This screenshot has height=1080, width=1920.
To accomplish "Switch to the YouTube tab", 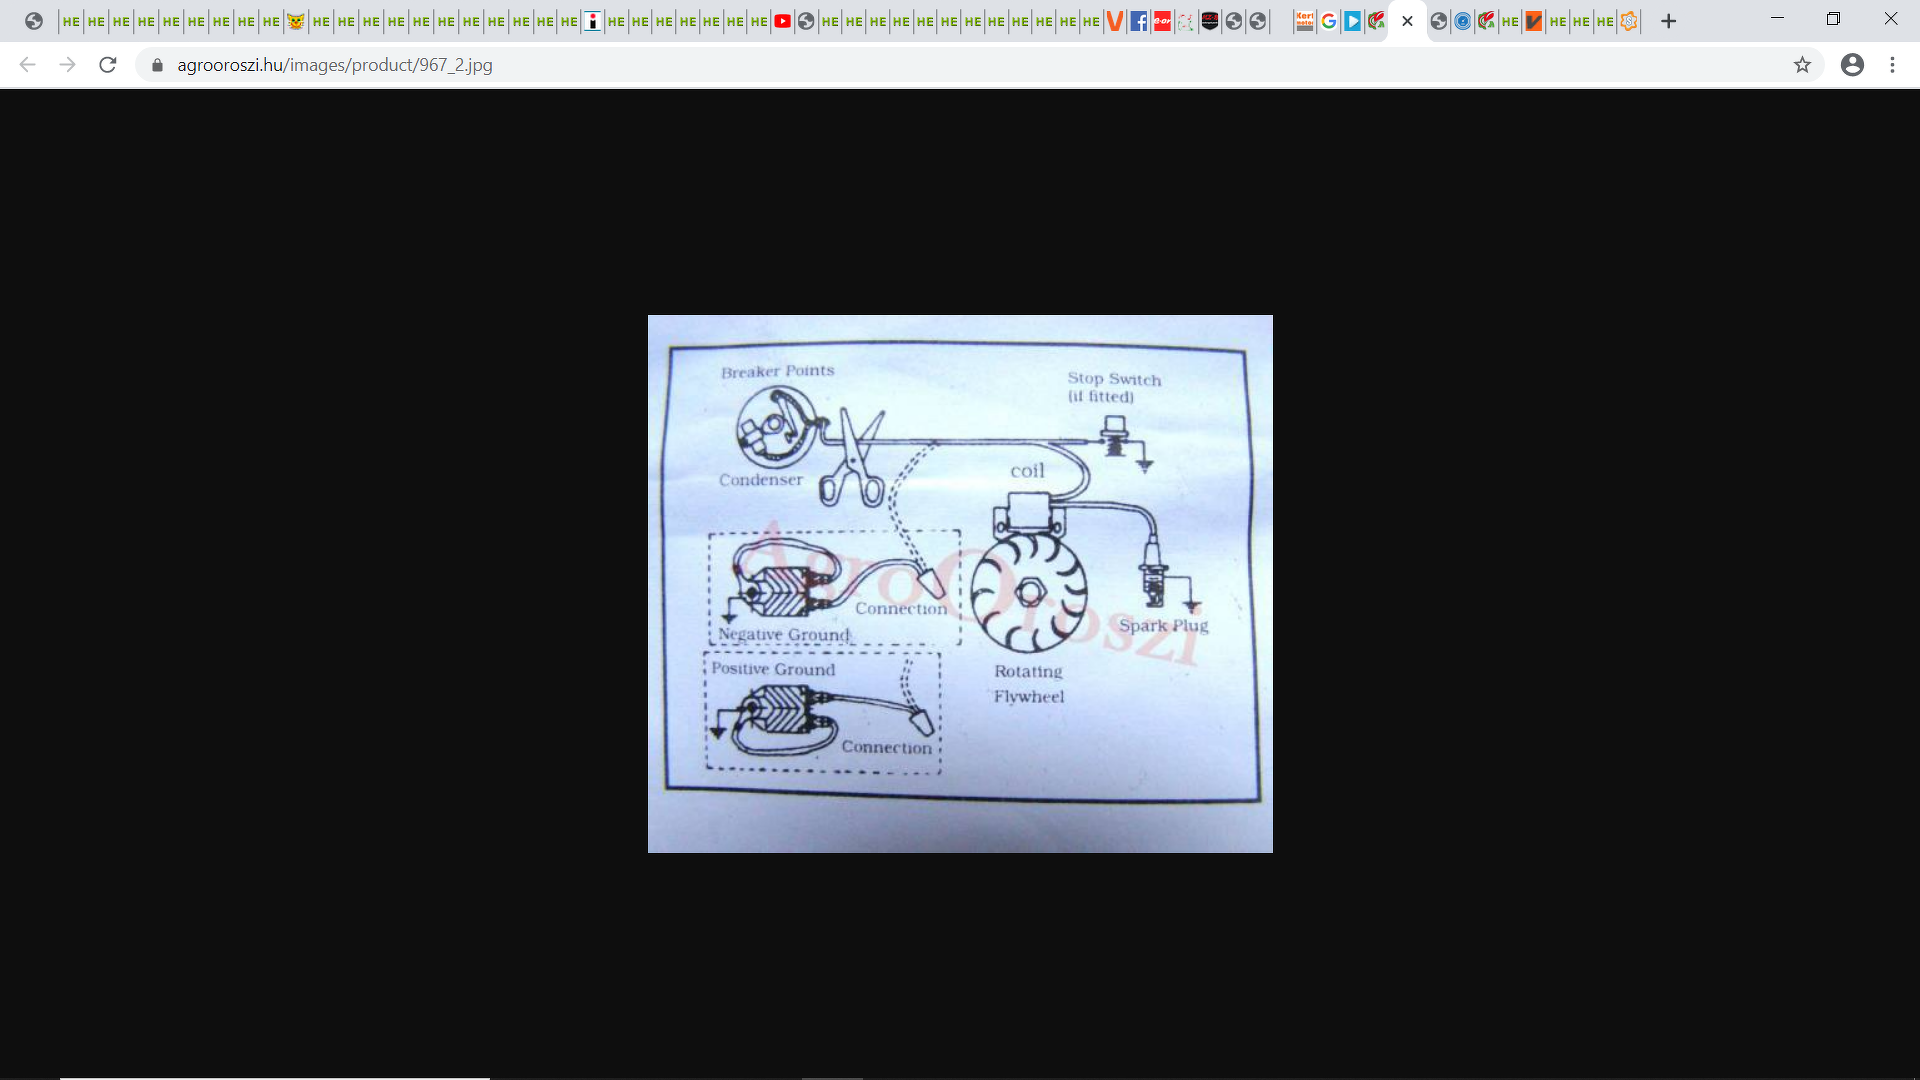I will tap(782, 21).
